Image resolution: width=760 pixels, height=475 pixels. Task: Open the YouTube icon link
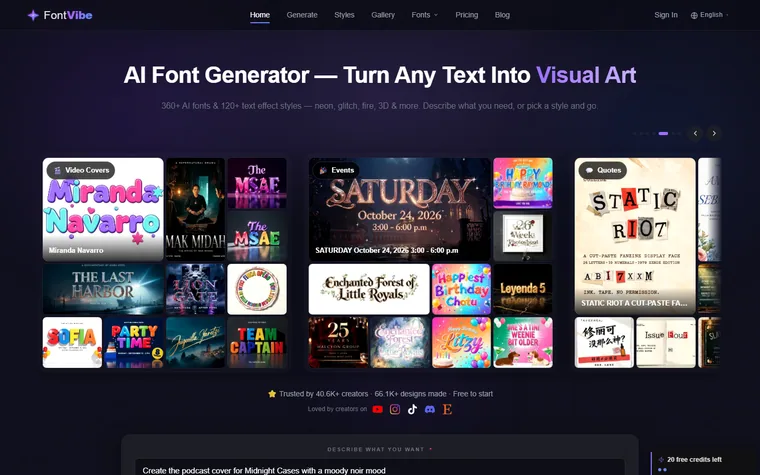[377, 410]
